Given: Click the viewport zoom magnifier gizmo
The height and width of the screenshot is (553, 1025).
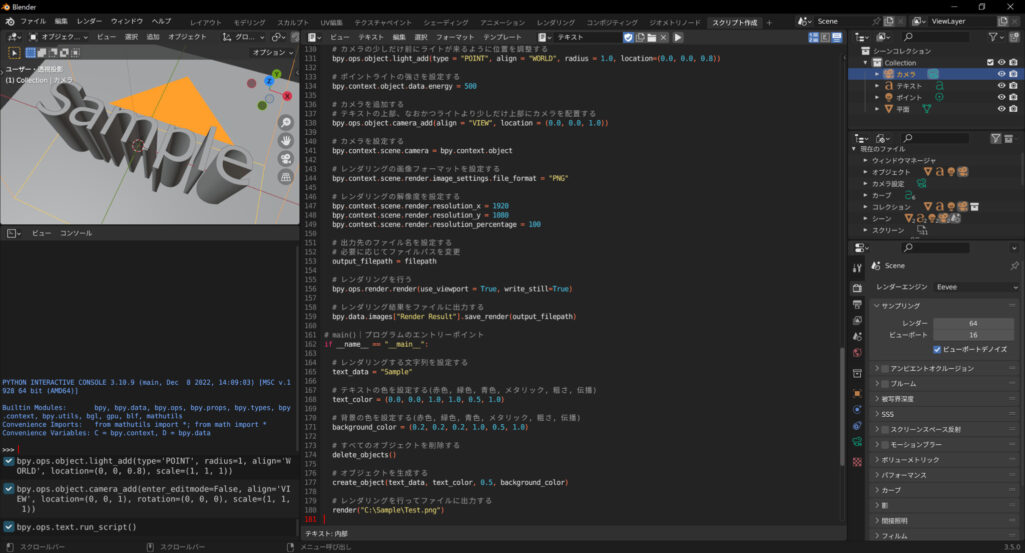Looking at the screenshot, I should (x=286, y=122).
